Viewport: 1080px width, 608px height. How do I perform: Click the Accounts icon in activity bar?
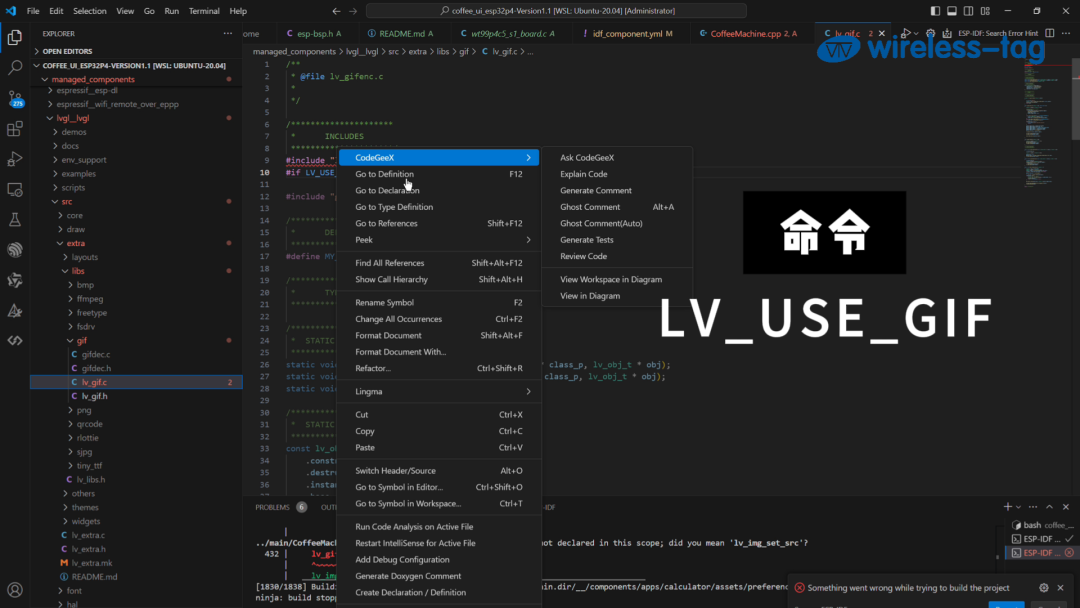coord(15,590)
